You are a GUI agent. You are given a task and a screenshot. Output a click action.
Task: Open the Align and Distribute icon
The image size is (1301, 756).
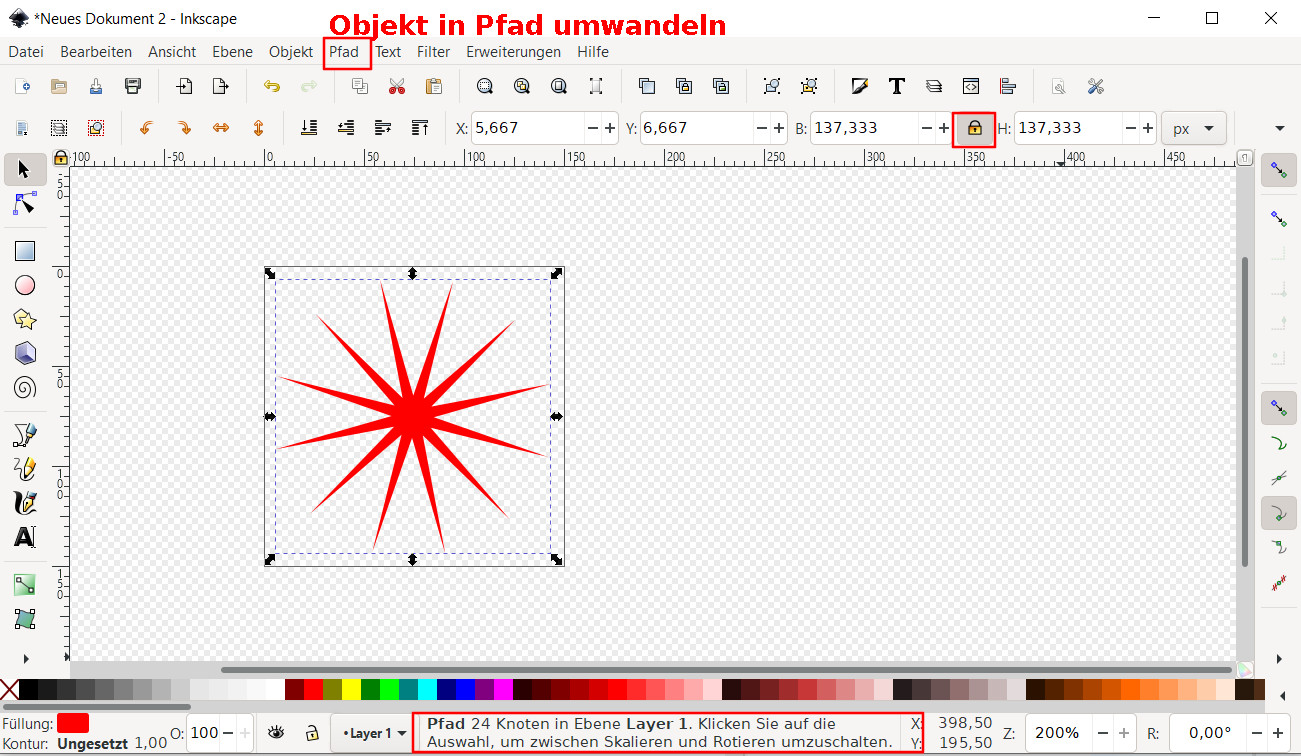pyautogui.click(x=1008, y=86)
